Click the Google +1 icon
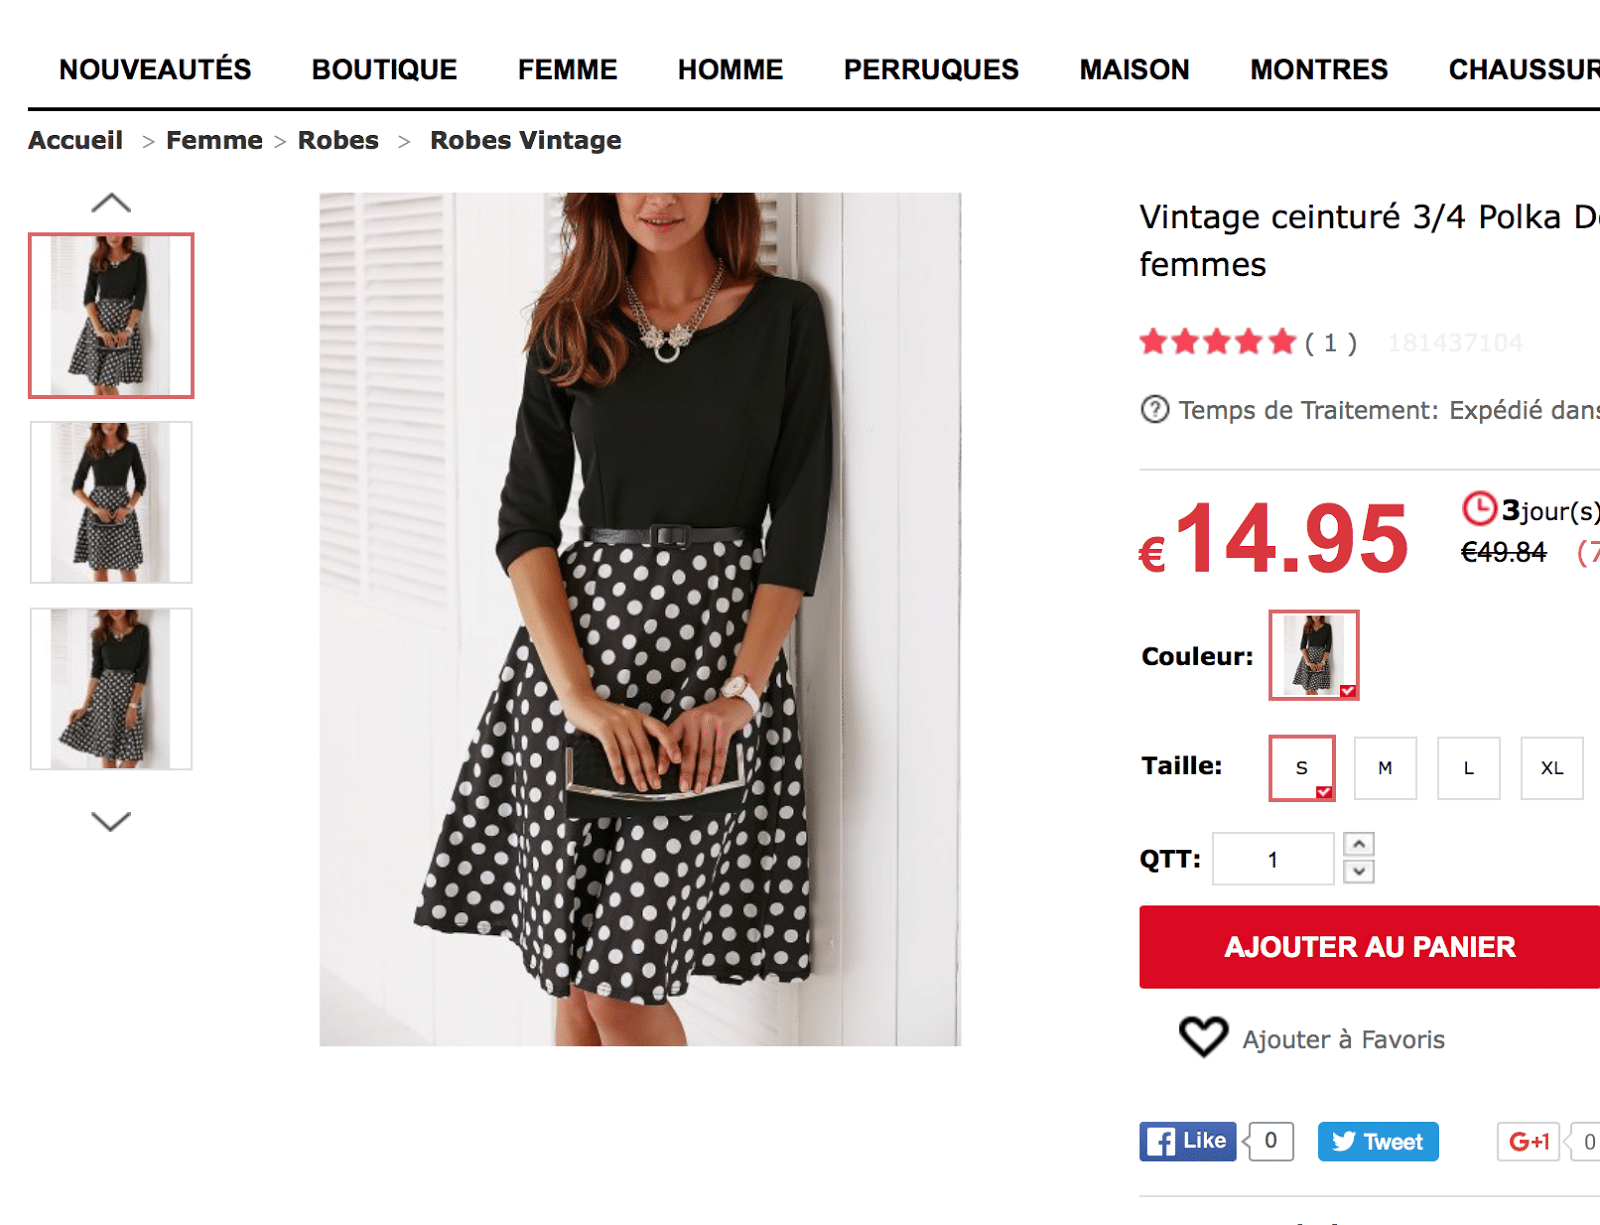This screenshot has height=1225, width=1600. pos(1528,1142)
